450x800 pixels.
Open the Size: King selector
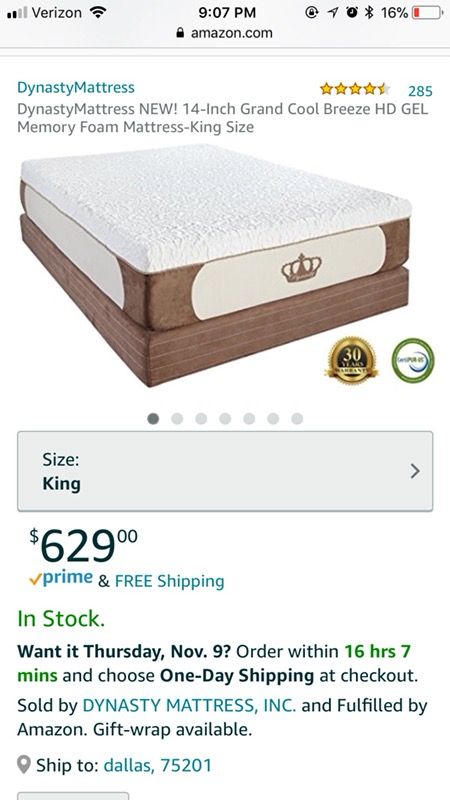pyautogui.click(x=225, y=471)
